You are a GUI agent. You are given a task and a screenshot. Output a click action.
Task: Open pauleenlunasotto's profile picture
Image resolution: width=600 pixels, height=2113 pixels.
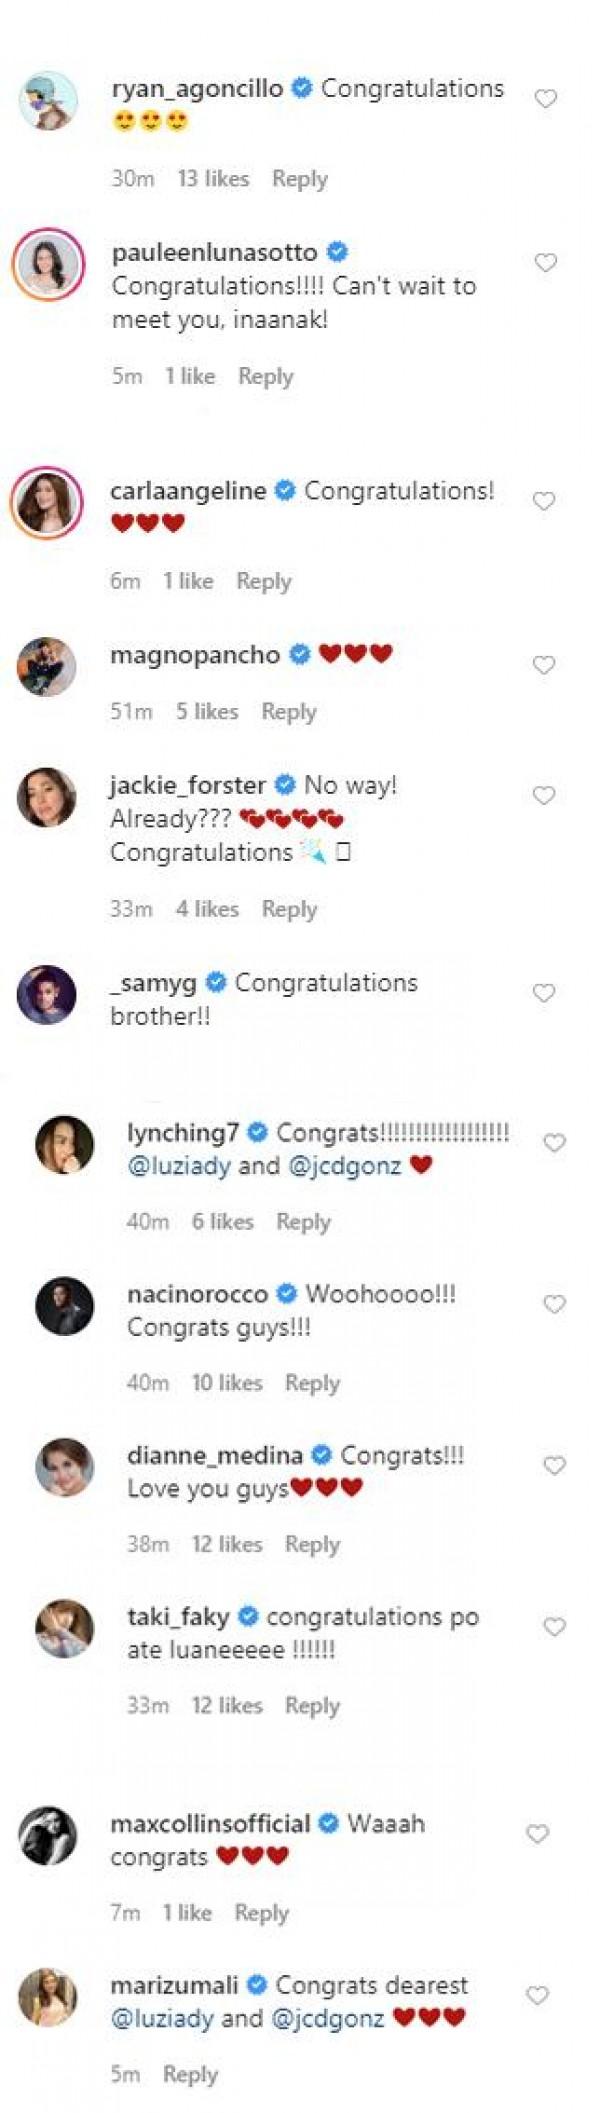tap(48, 264)
